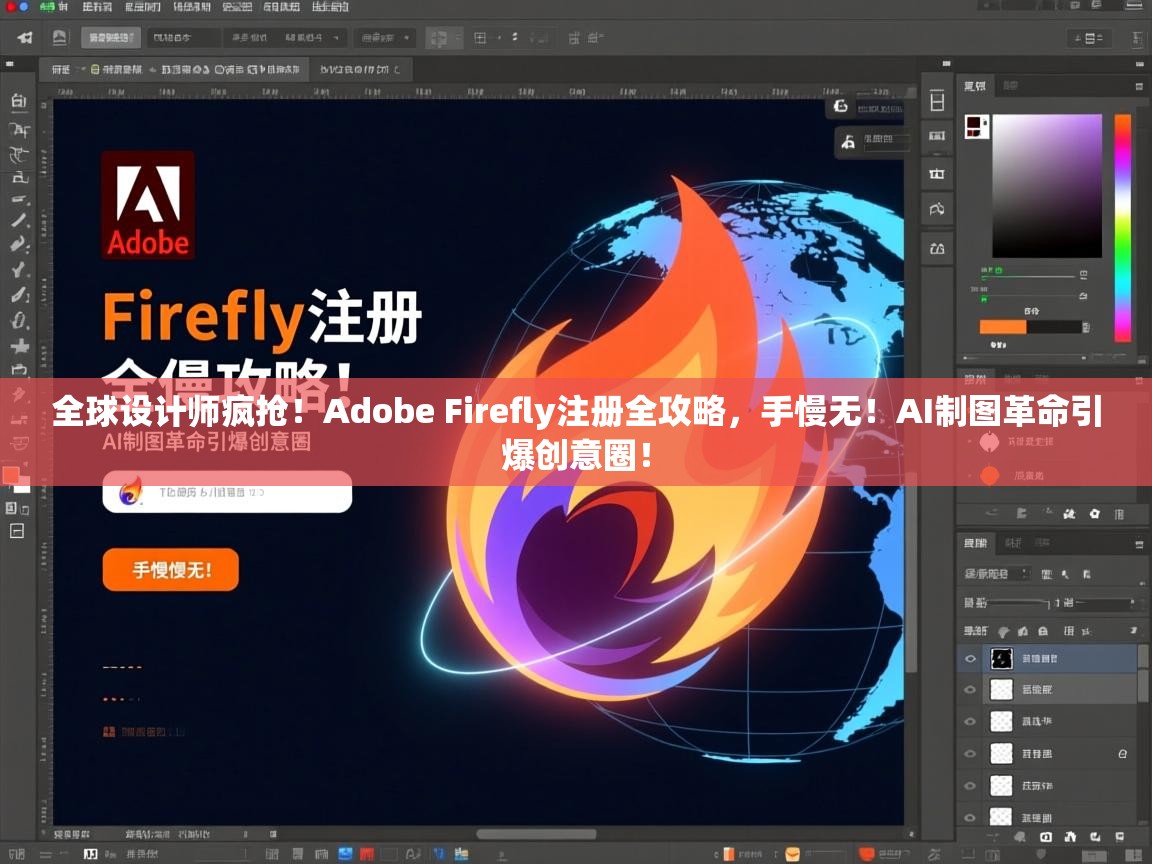Hide the top selected layer's visibility eye
This screenshot has width=1152, height=864.
[x=967, y=657]
